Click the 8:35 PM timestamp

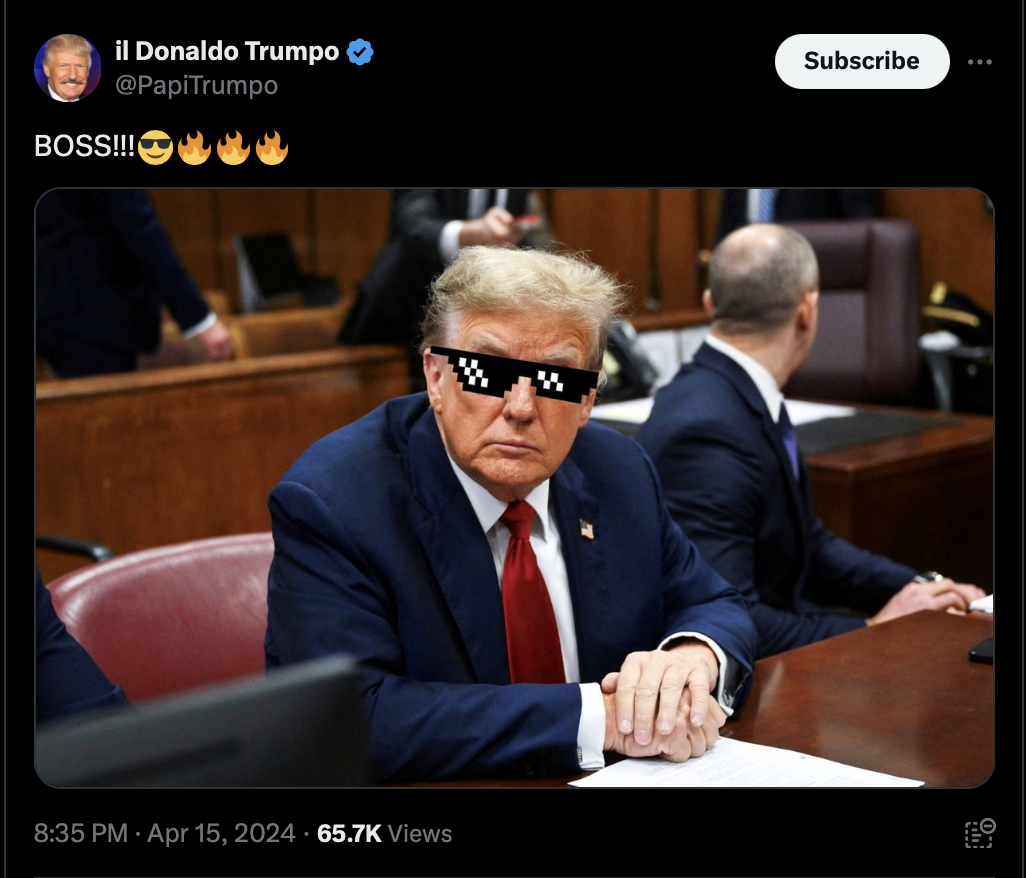click(80, 833)
